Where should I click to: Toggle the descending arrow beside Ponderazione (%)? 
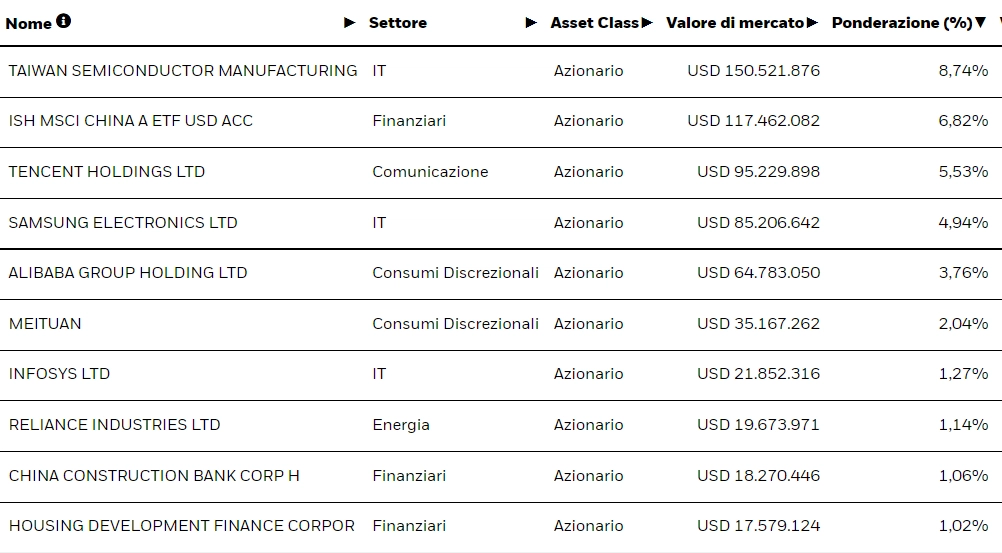980,22
